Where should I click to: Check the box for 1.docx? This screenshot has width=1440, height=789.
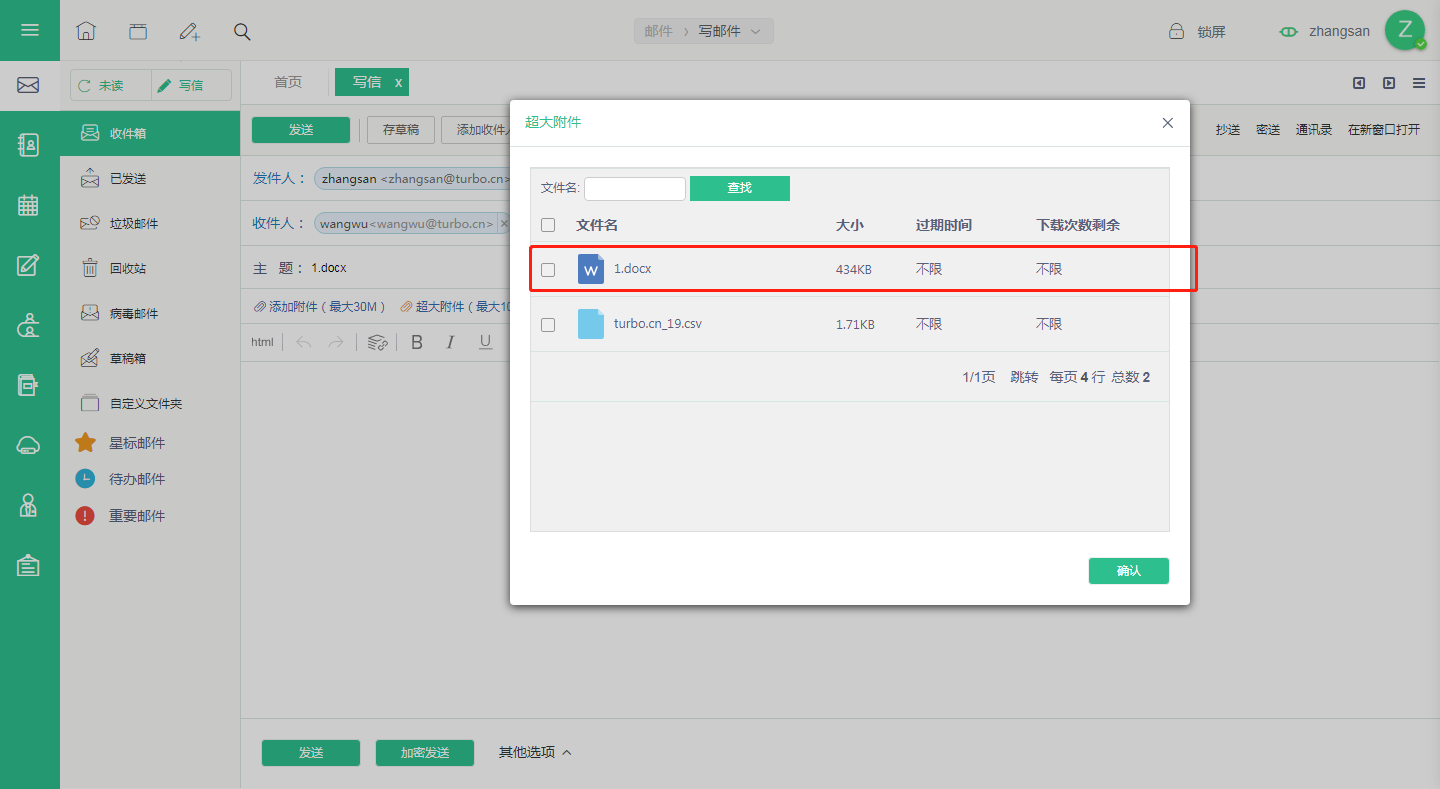tap(548, 270)
